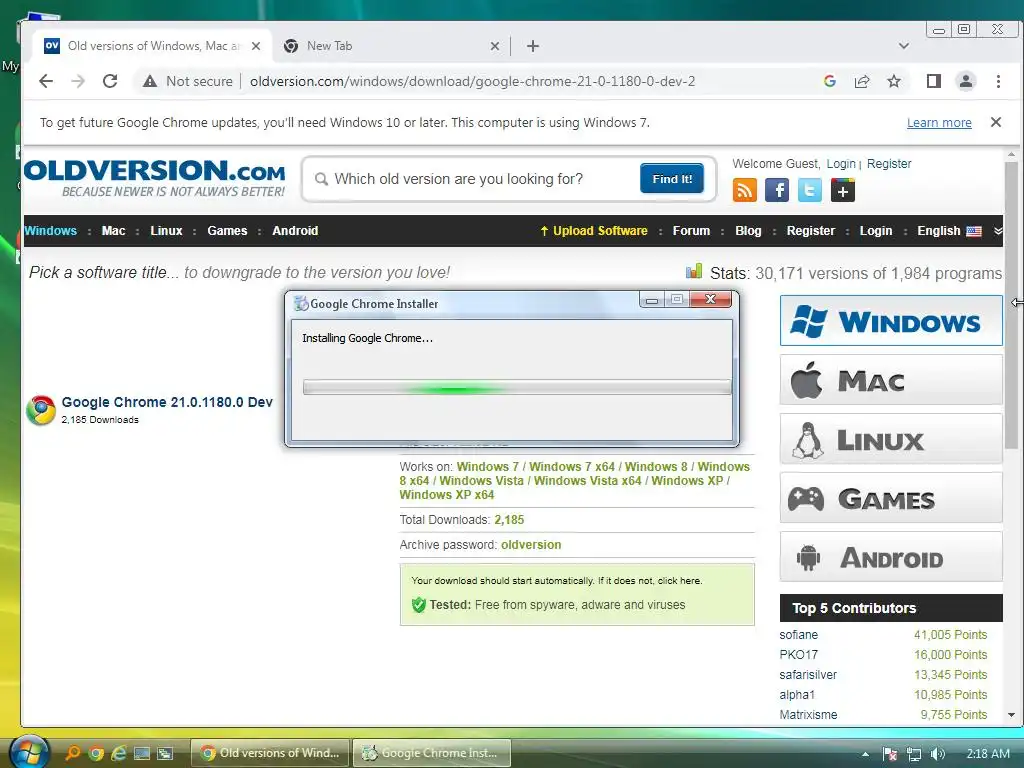1024x768 pixels.
Task: Open Chrome side panel icon
Action: point(934,81)
